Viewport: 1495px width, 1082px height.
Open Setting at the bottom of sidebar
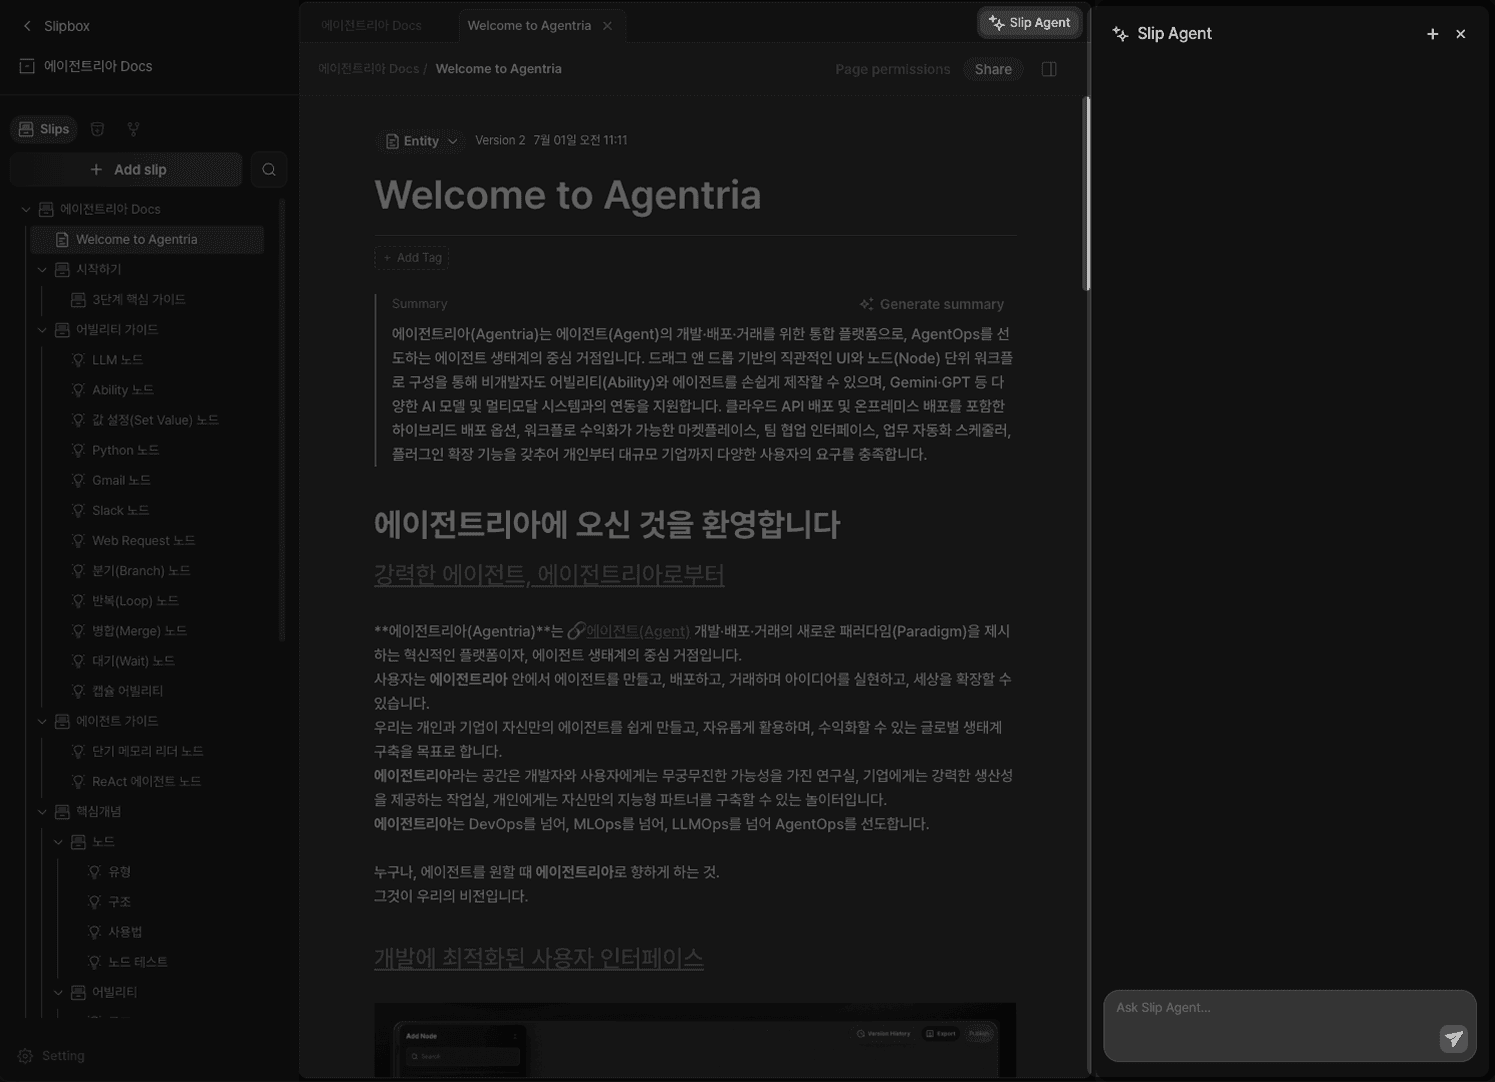coord(52,1056)
